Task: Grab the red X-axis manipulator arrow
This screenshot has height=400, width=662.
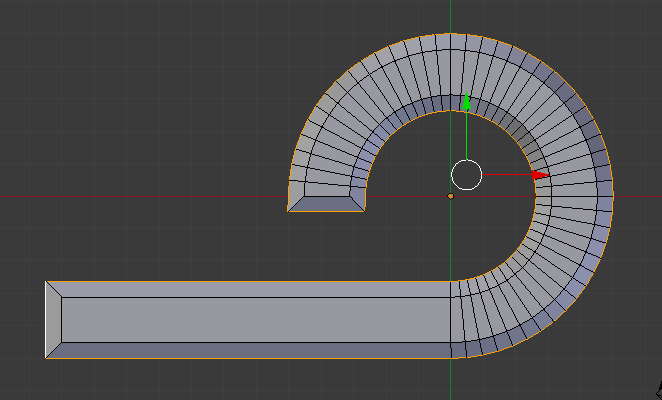Action: click(x=540, y=175)
